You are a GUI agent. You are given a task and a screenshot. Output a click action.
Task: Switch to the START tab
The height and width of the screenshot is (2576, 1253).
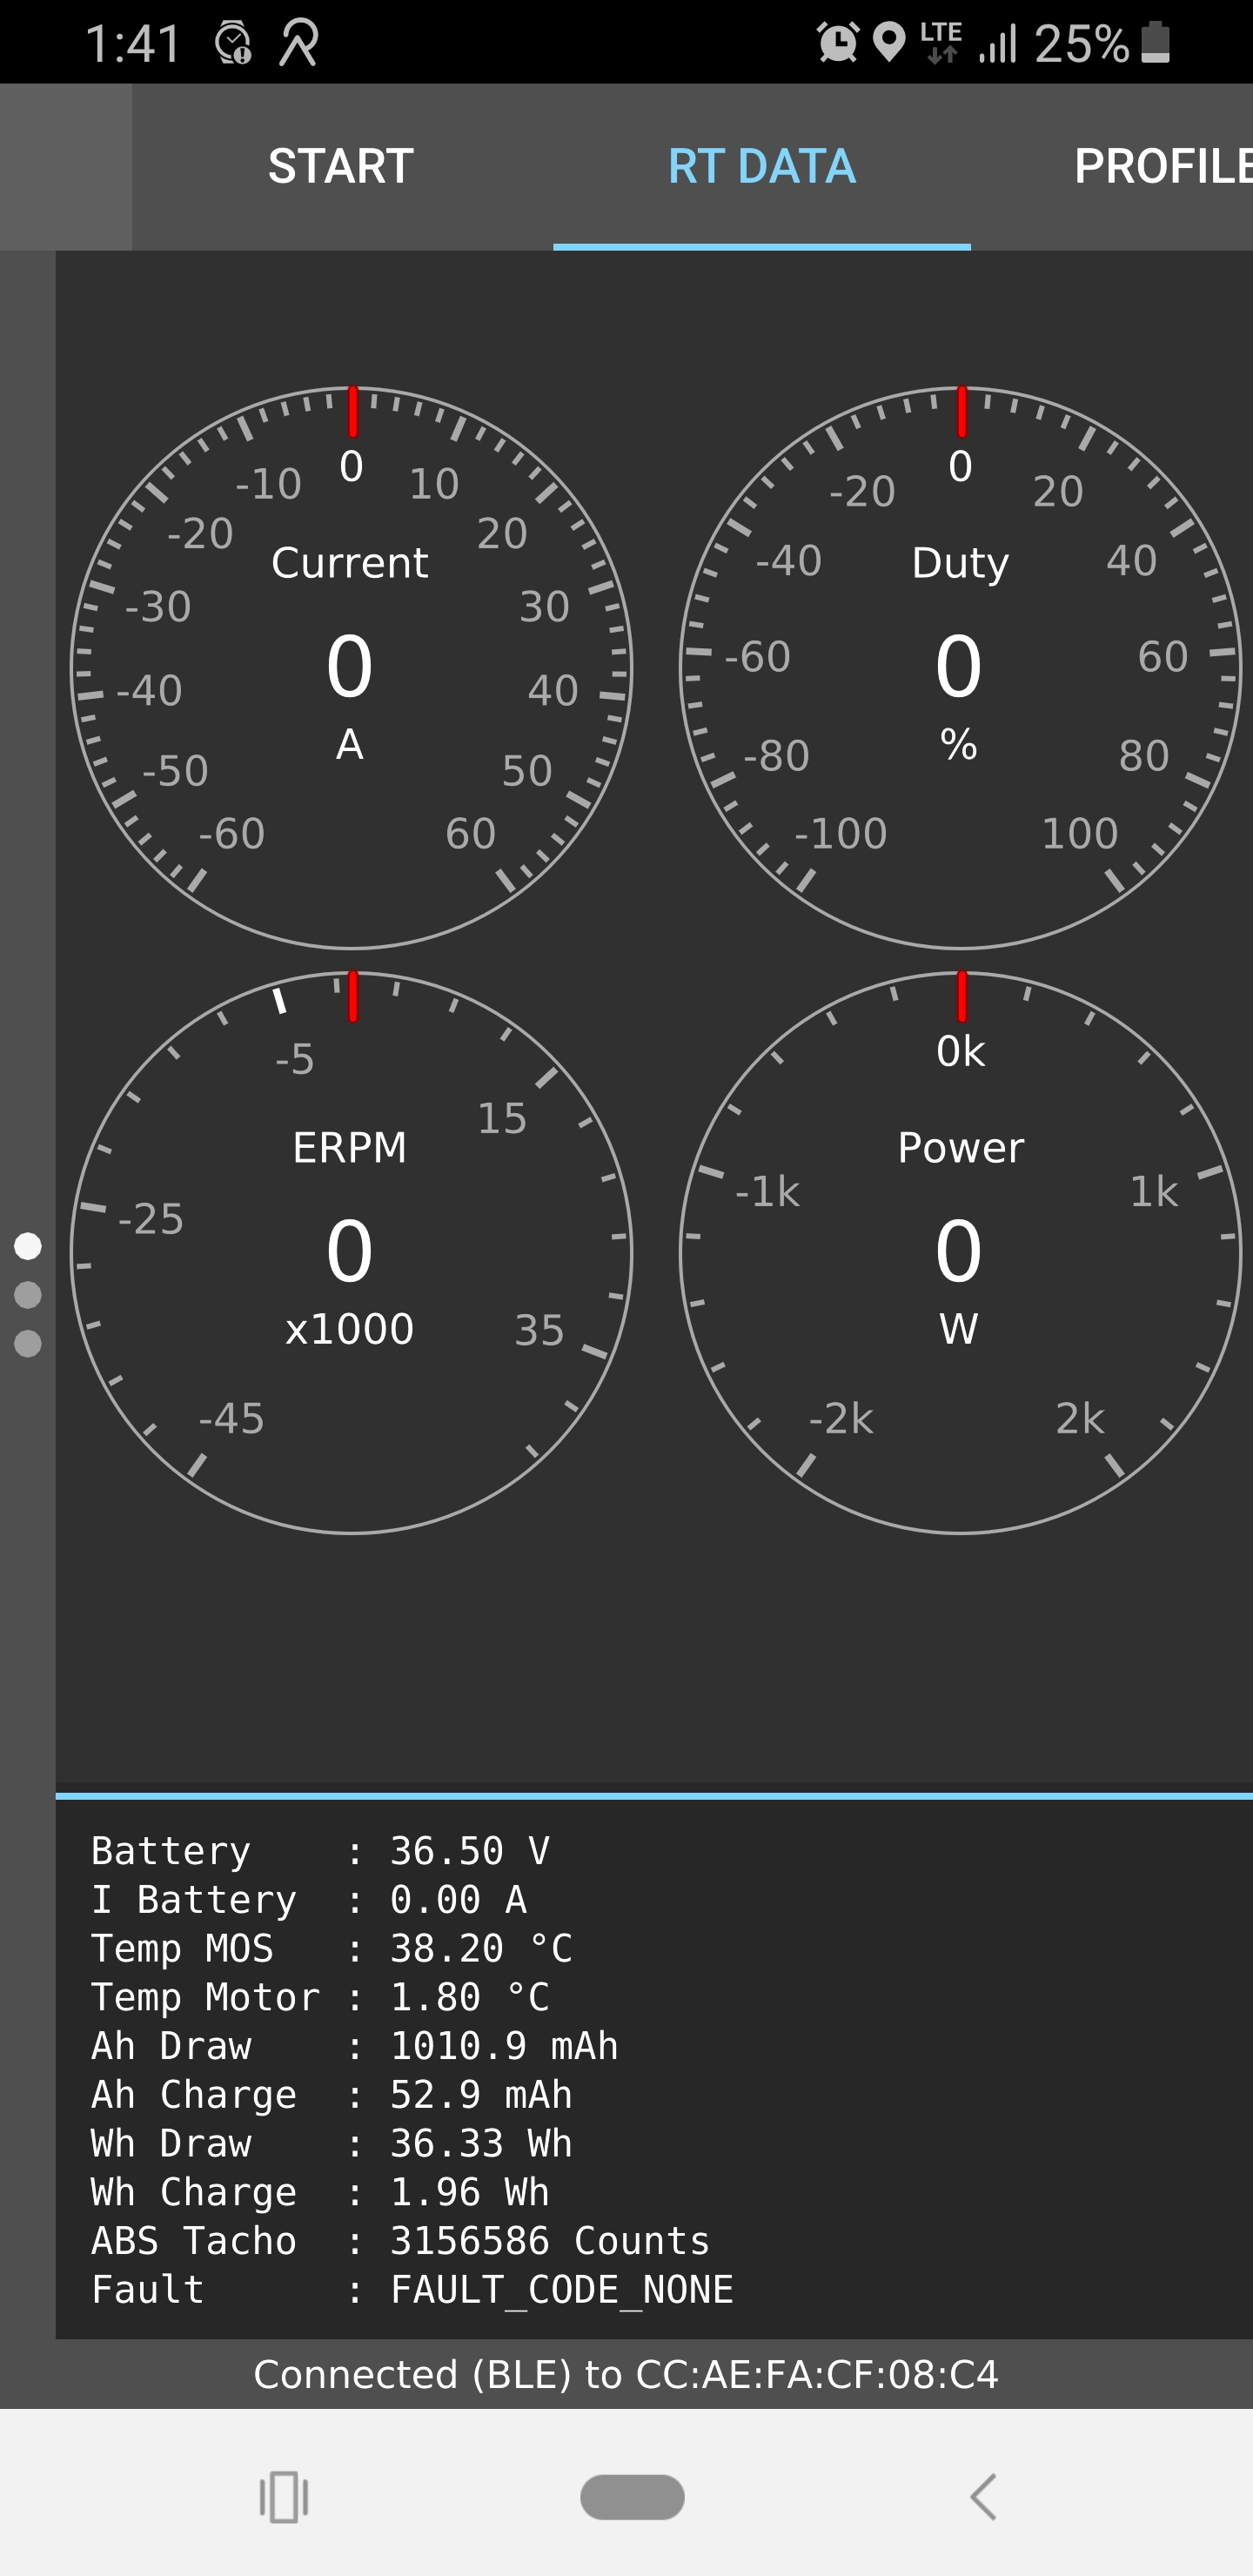click(x=341, y=166)
